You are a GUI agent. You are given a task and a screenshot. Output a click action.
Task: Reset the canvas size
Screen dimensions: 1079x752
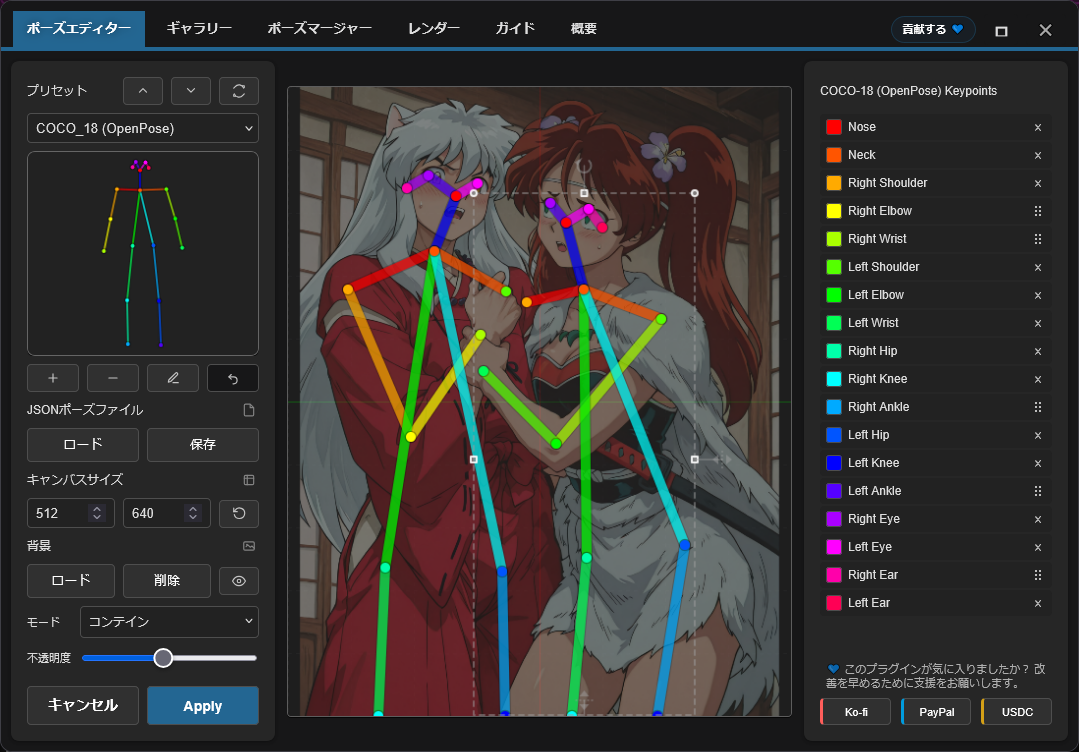click(239, 513)
